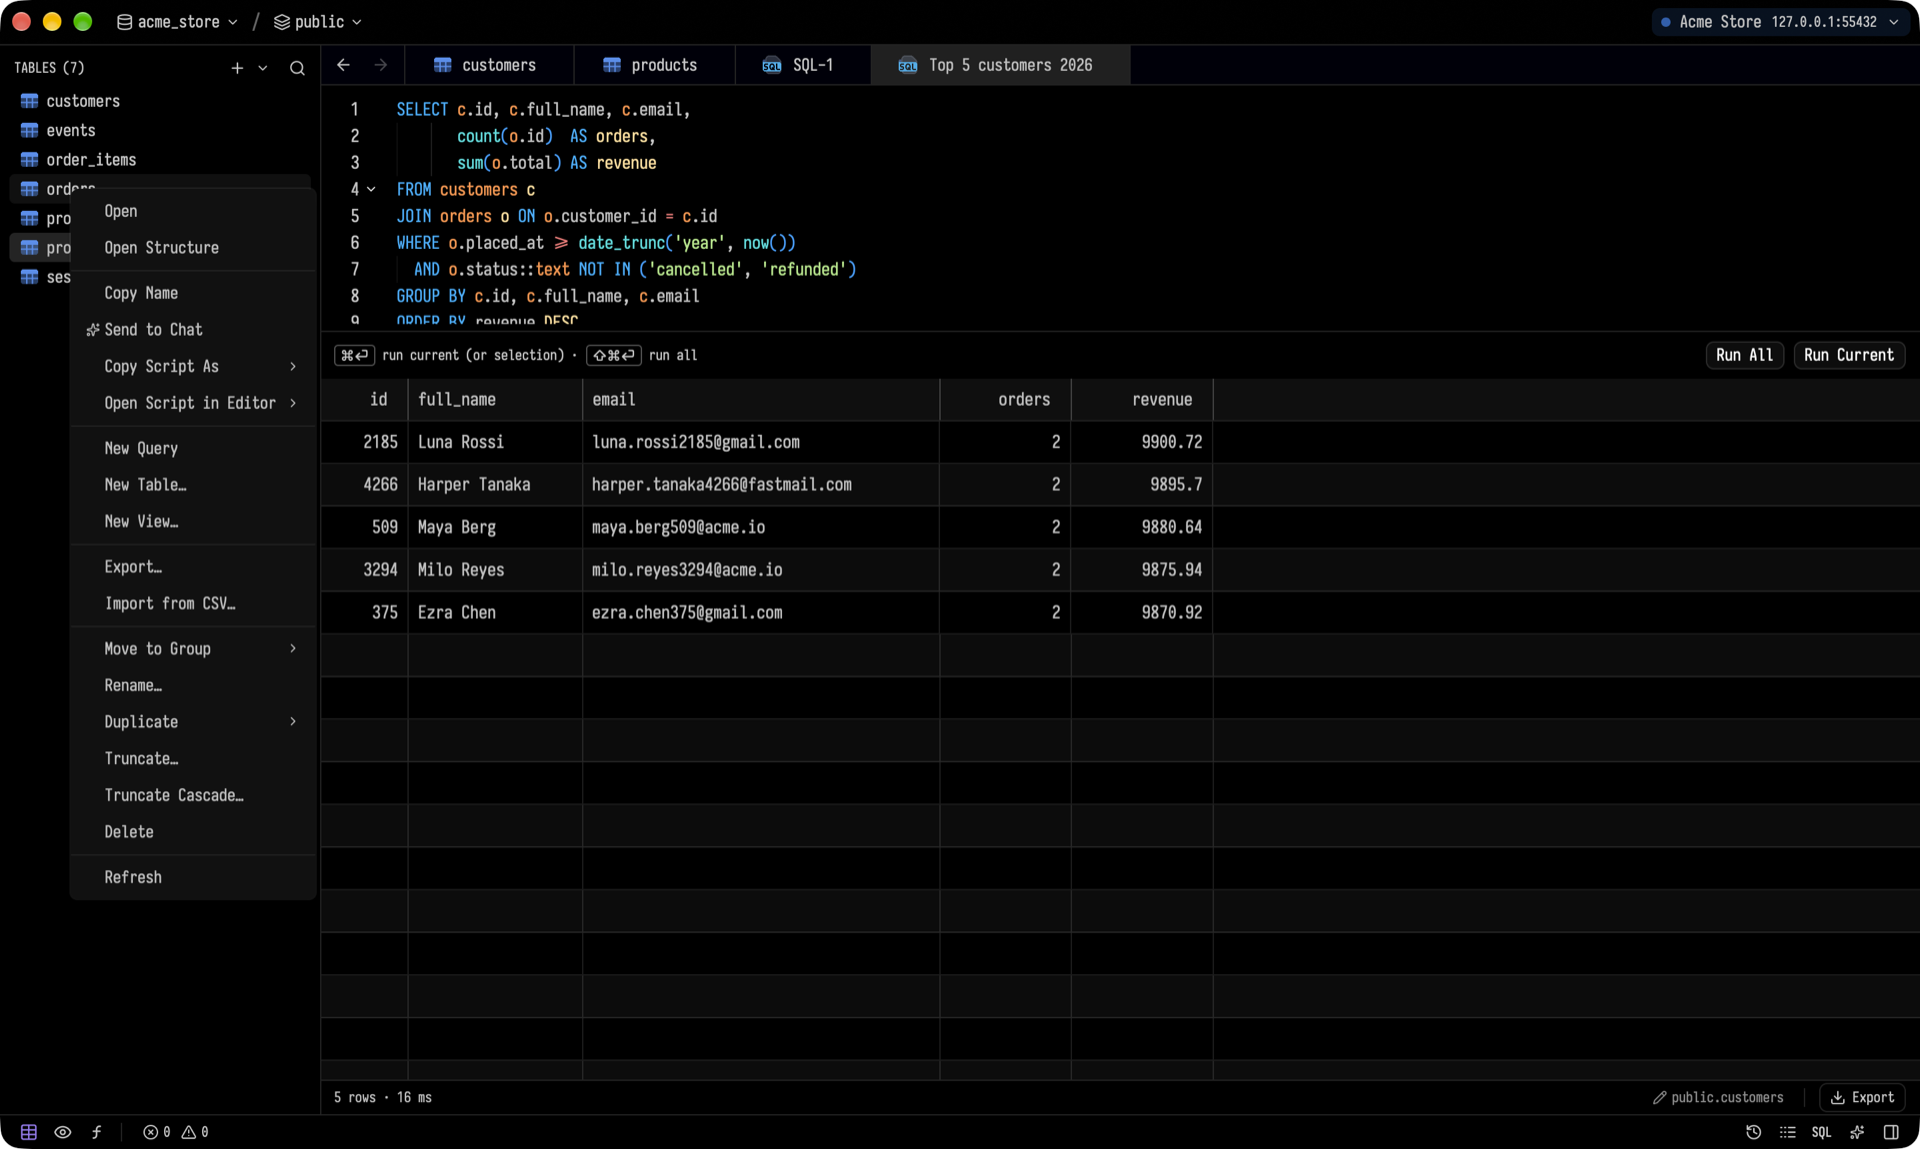Screen dimensions: 1920x1149
Task: Select the customers table in sidebar
Action: coord(160,101)
